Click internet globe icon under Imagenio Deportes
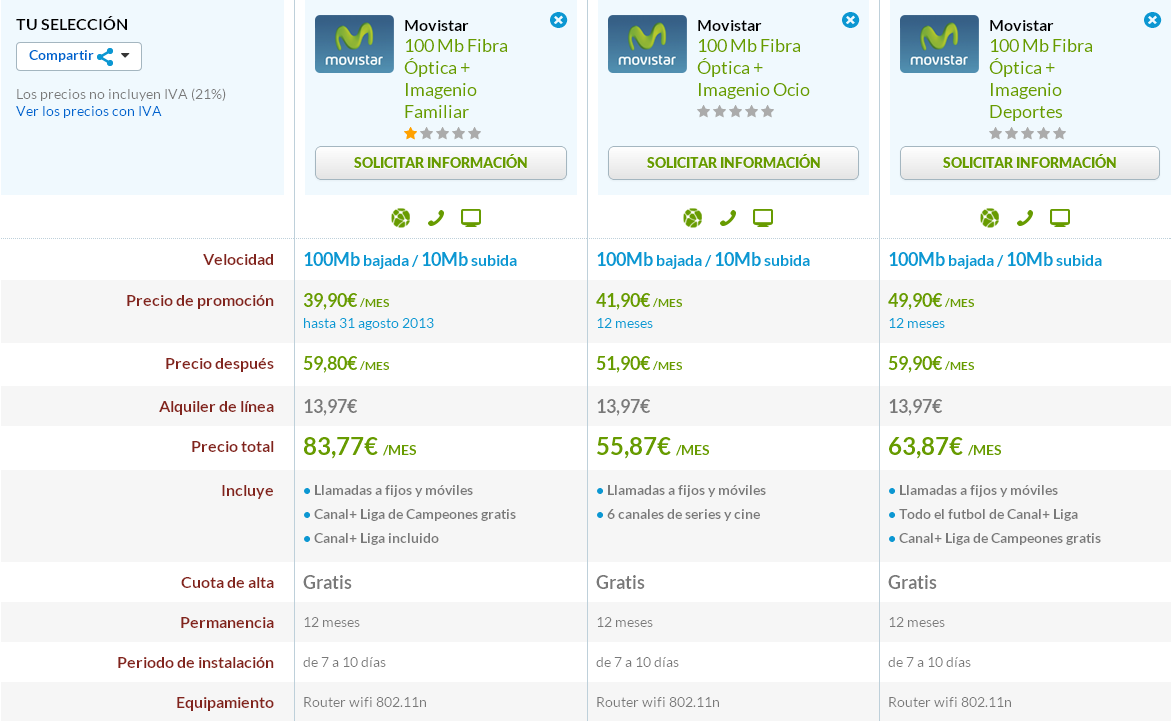Screen dimensions: 1175x721 pos(990,218)
